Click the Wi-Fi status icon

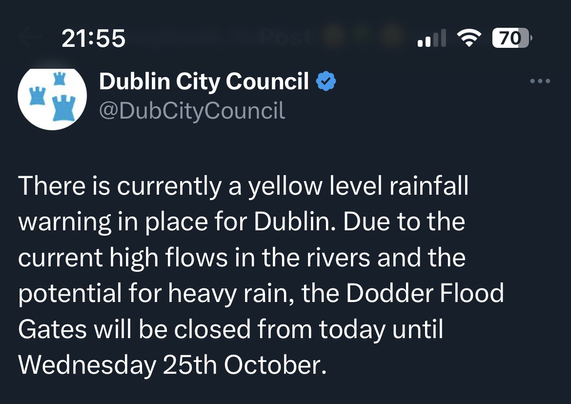[469, 38]
